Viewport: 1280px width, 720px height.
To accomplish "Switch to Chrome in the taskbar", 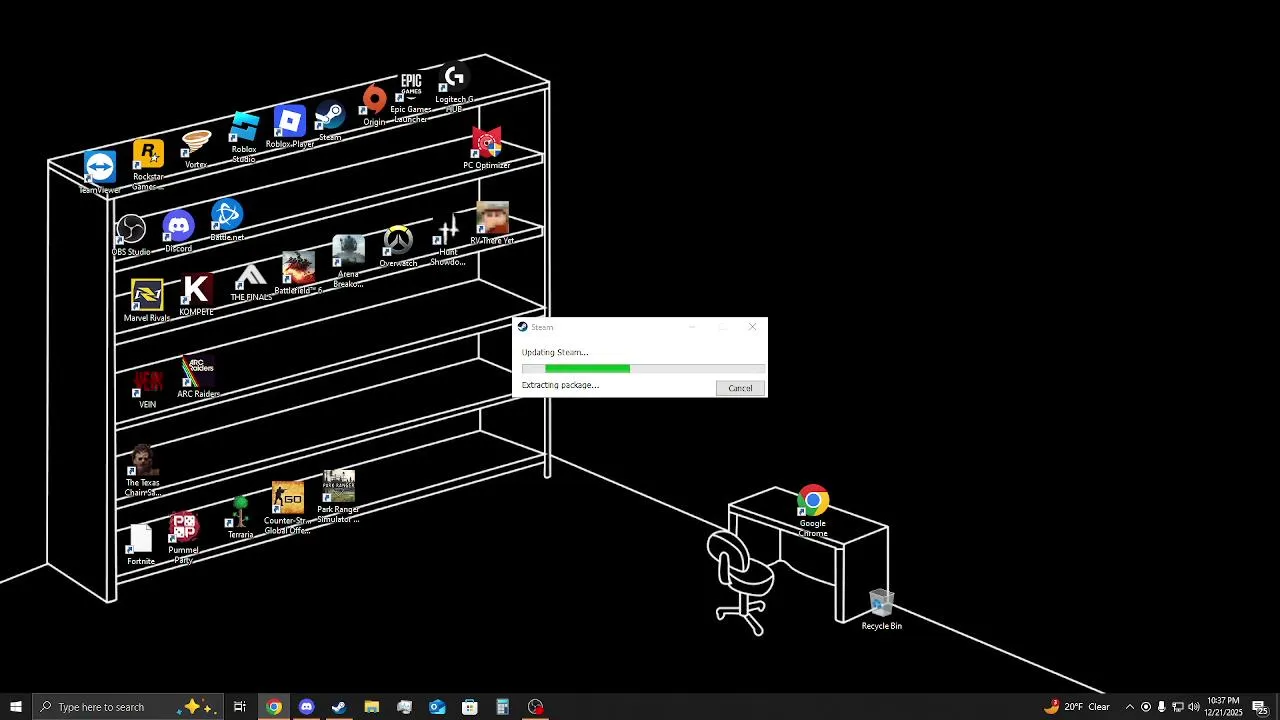I will [273, 707].
